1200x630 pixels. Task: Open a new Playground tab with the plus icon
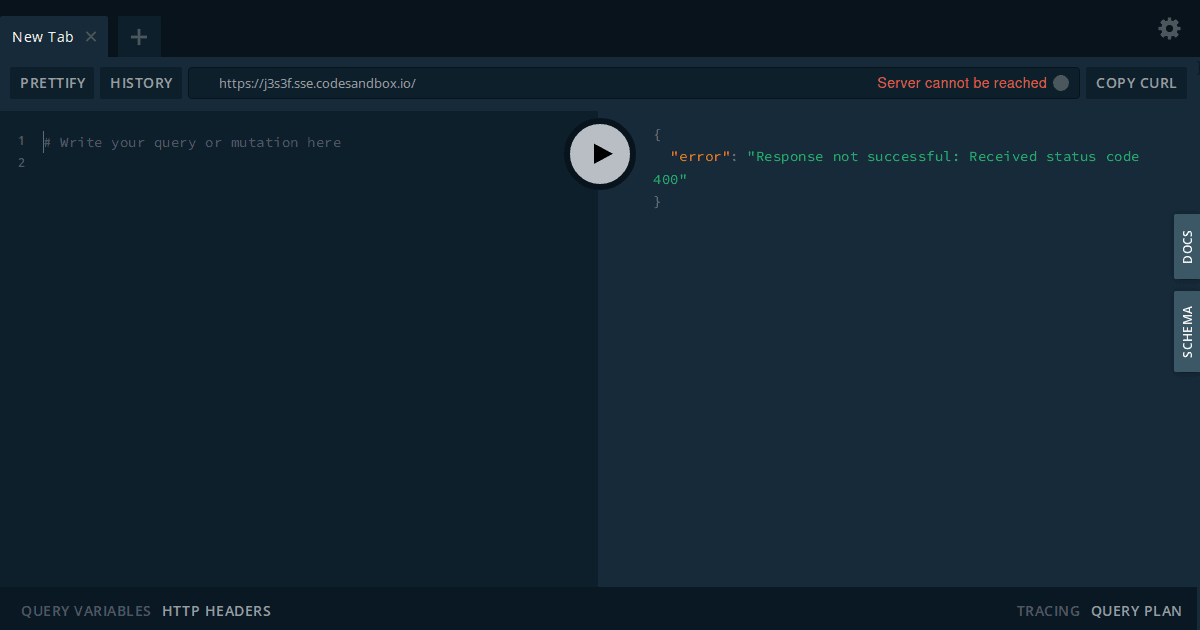138,36
